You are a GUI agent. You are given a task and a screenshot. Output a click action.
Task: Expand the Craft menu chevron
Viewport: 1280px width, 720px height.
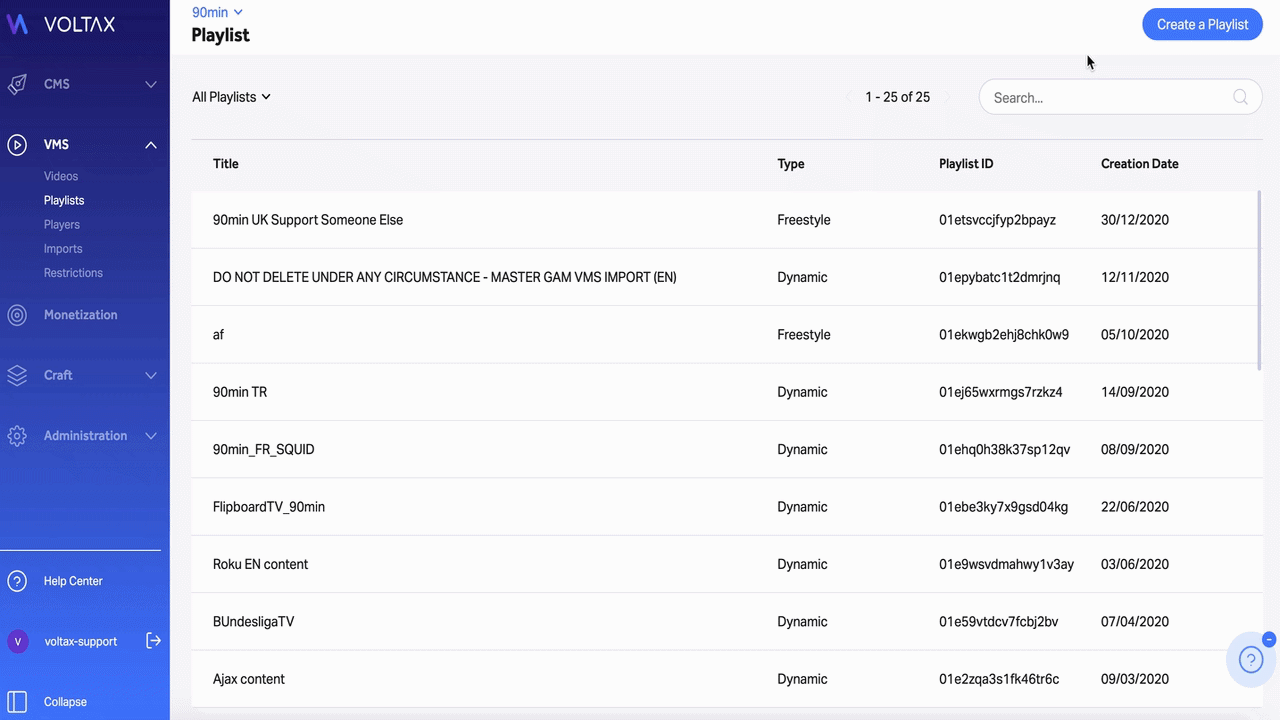tap(151, 375)
